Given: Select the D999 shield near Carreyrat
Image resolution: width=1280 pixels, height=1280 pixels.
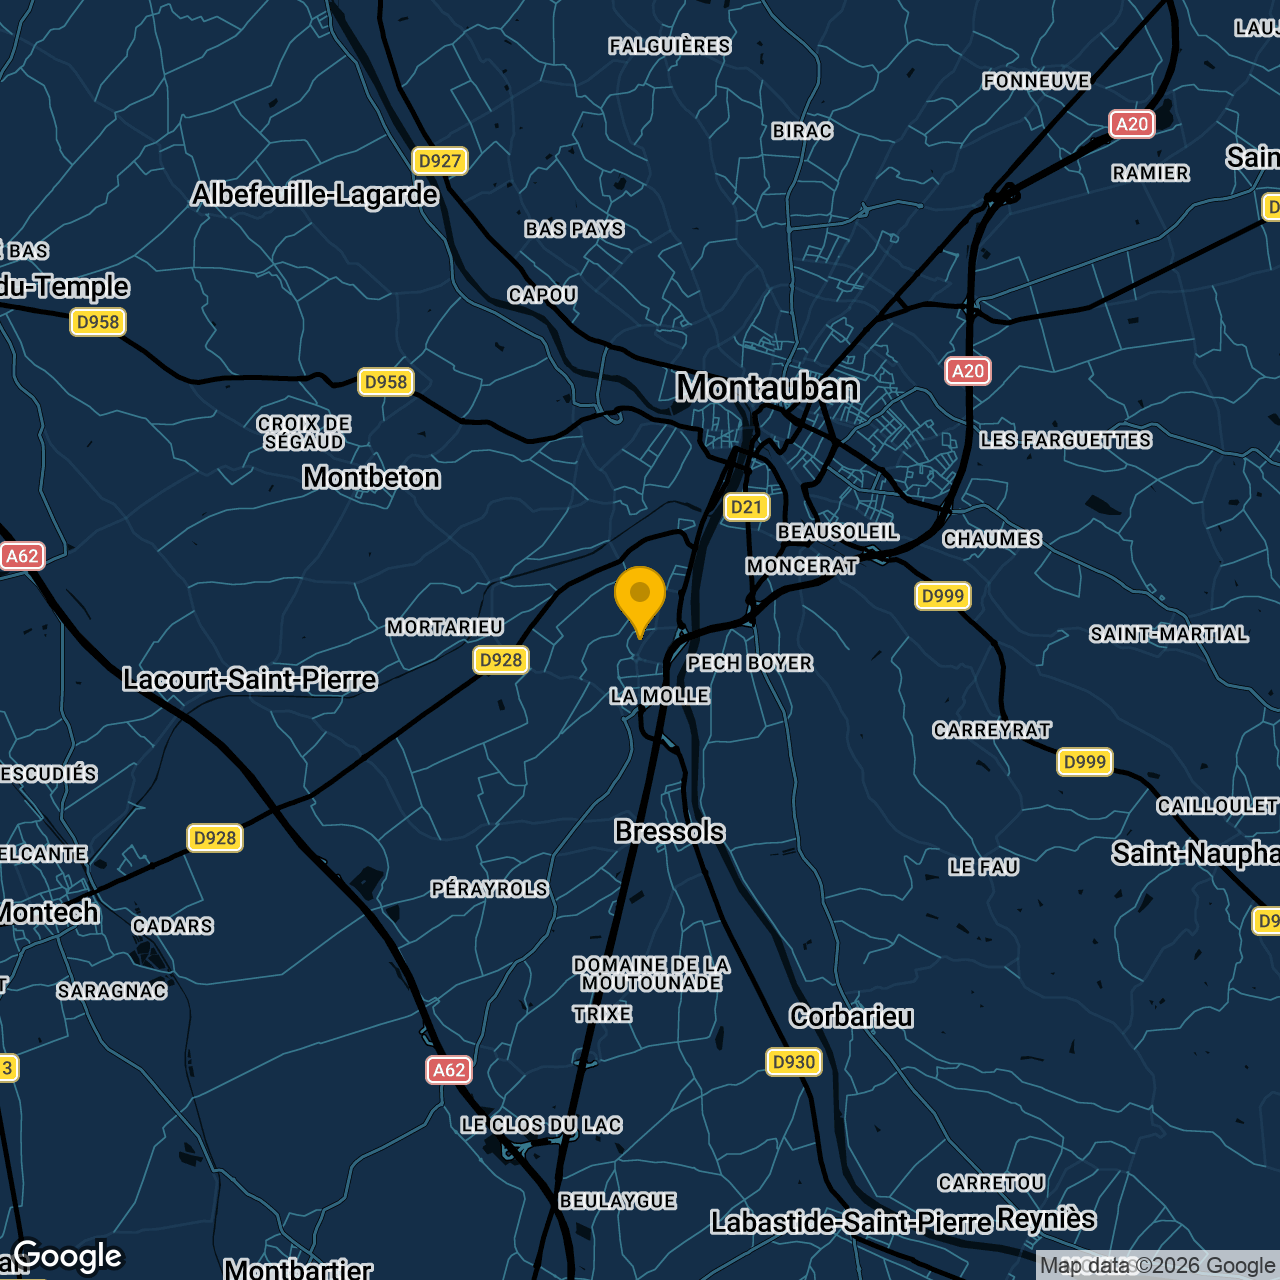Looking at the screenshot, I should (1085, 762).
